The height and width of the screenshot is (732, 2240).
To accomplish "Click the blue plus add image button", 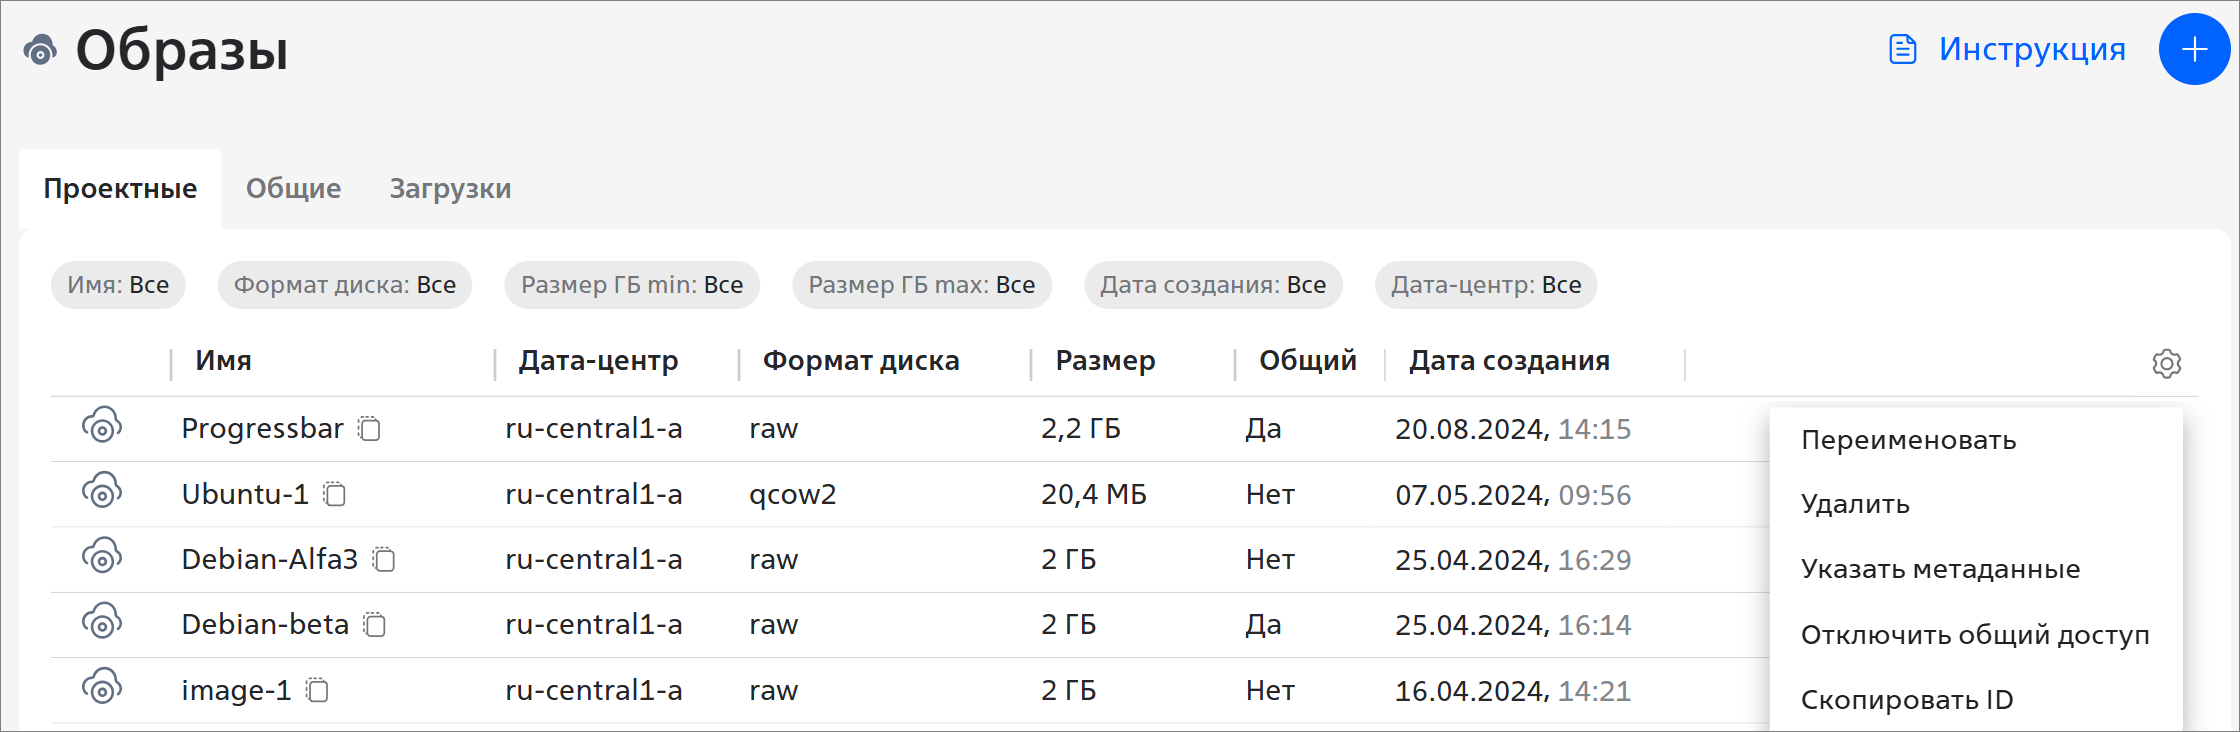I will [2194, 49].
